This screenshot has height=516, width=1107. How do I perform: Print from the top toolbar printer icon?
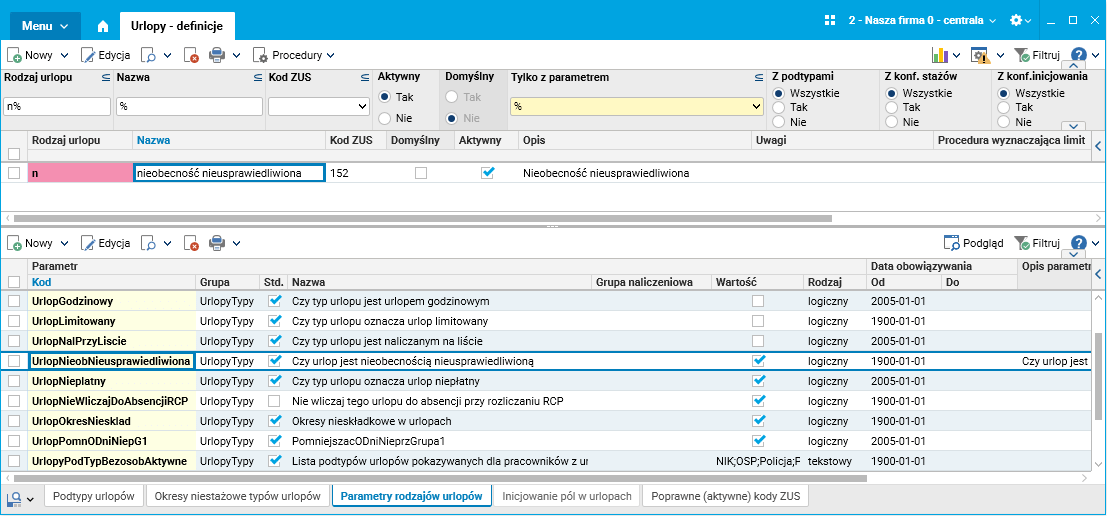pos(217,55)
